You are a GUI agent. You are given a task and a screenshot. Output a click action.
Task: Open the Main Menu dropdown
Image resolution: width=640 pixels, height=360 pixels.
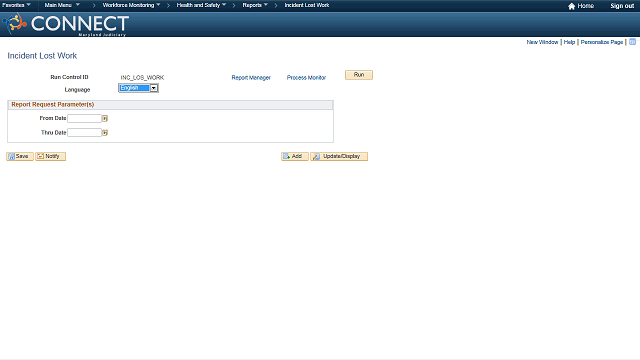pyautogui.click(x=62, y=5)
